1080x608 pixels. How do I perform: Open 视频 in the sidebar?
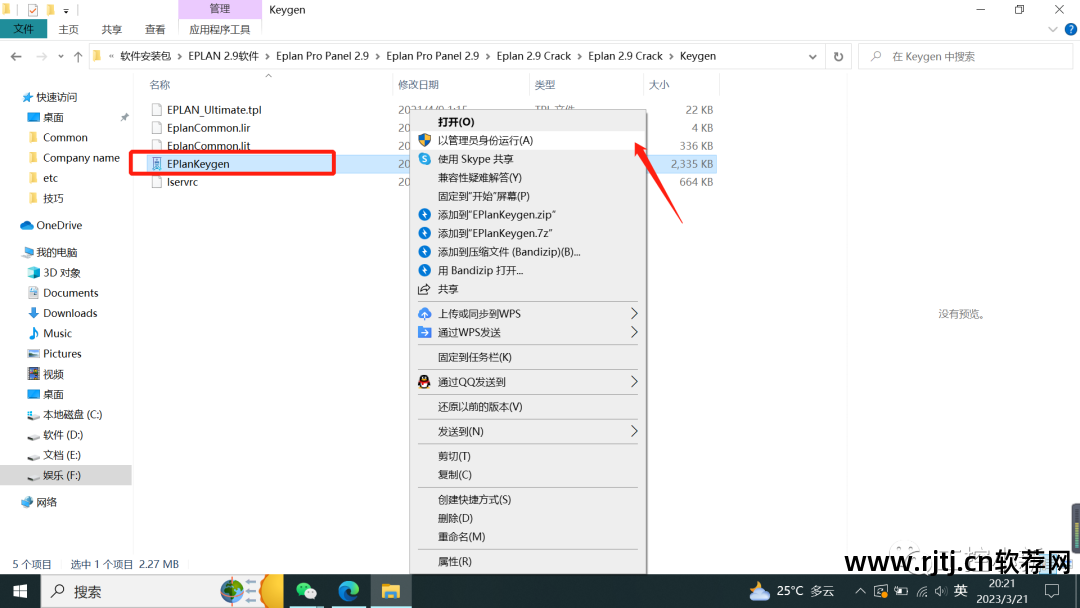click(x=53, y=374)
